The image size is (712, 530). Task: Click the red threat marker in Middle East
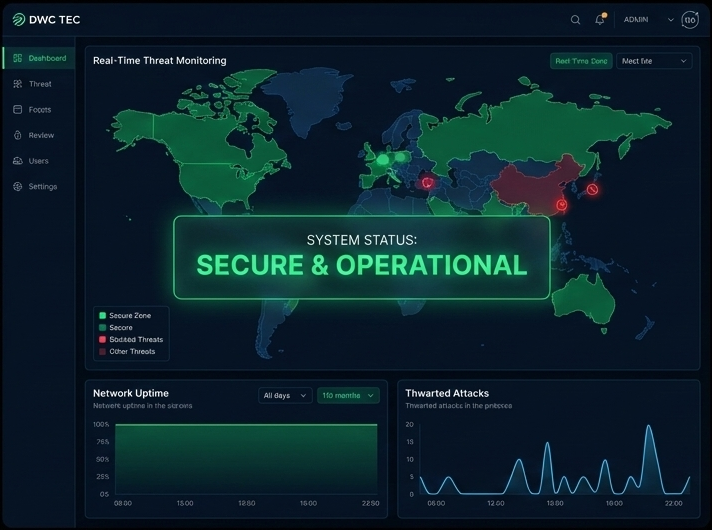[427, 182]
